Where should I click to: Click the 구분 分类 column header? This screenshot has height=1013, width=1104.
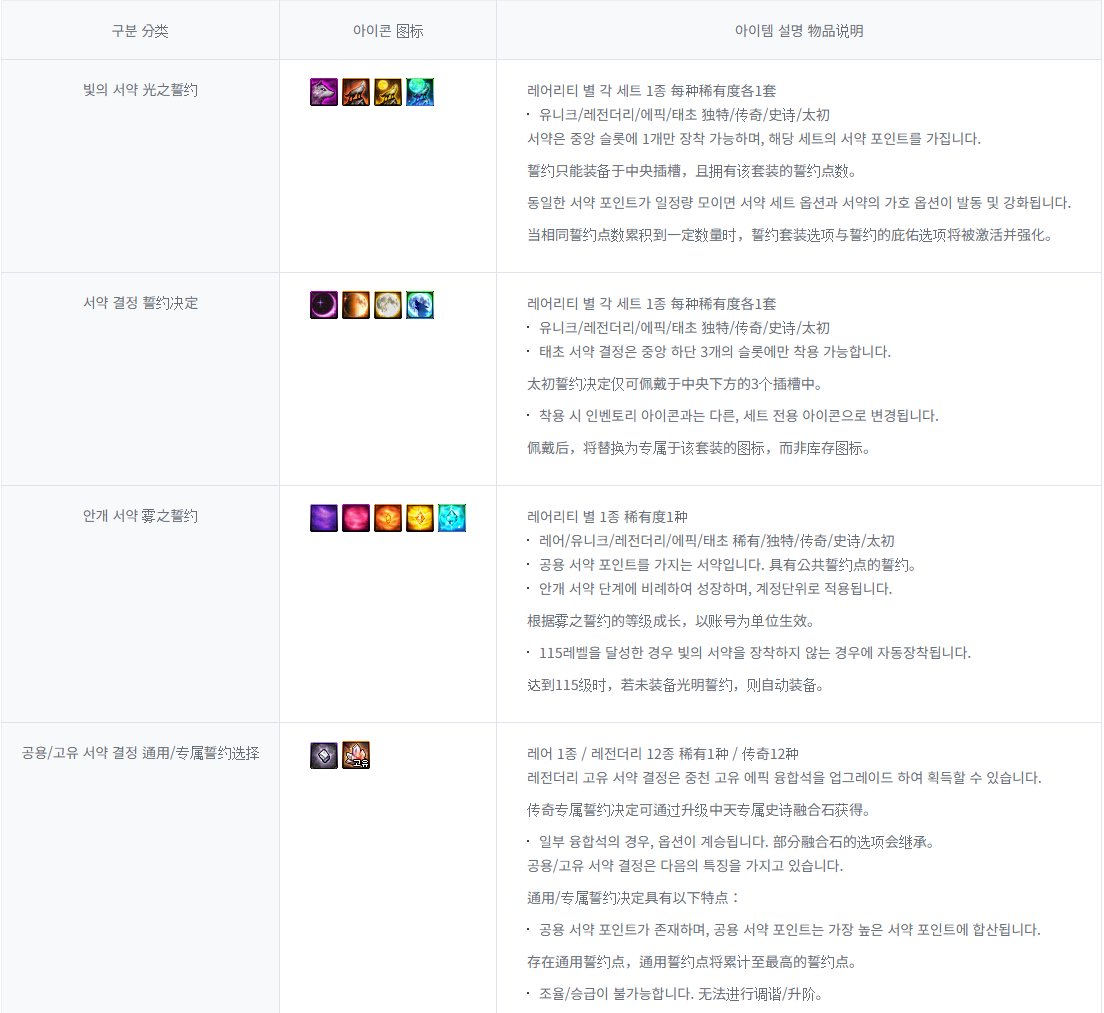point(140,31)
